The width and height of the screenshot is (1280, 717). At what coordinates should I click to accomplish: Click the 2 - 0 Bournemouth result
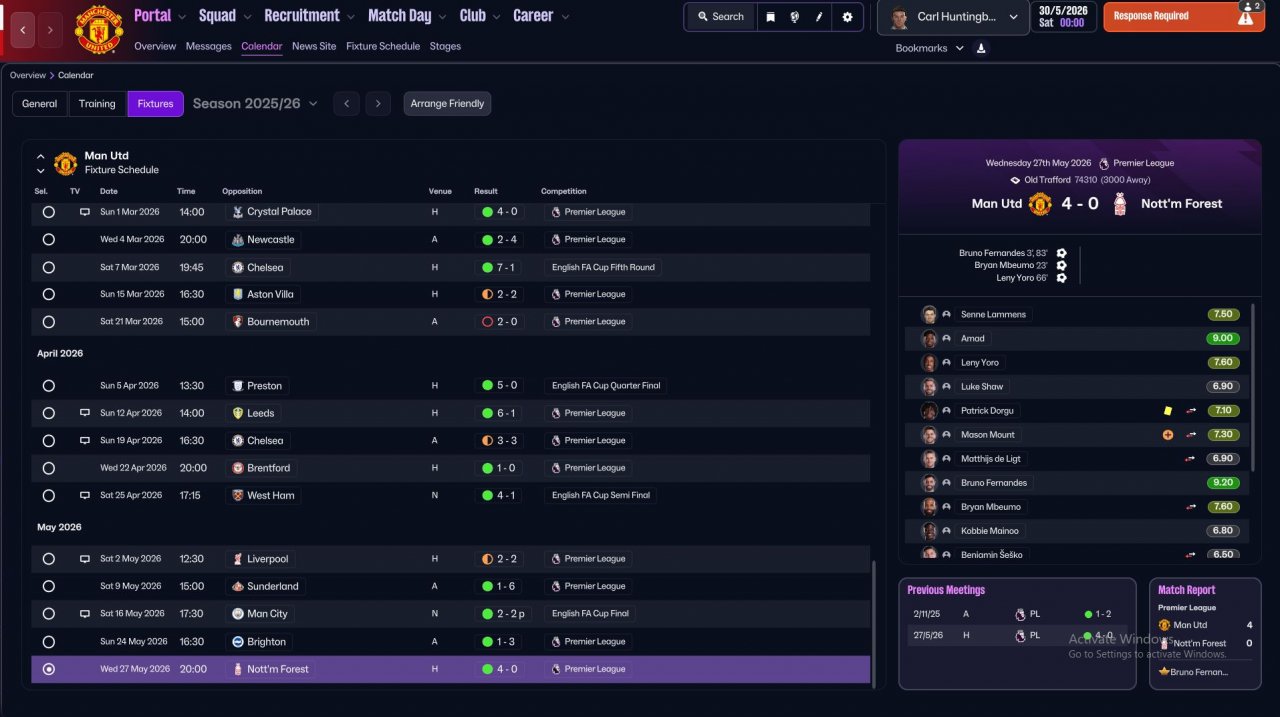point(500,322)
